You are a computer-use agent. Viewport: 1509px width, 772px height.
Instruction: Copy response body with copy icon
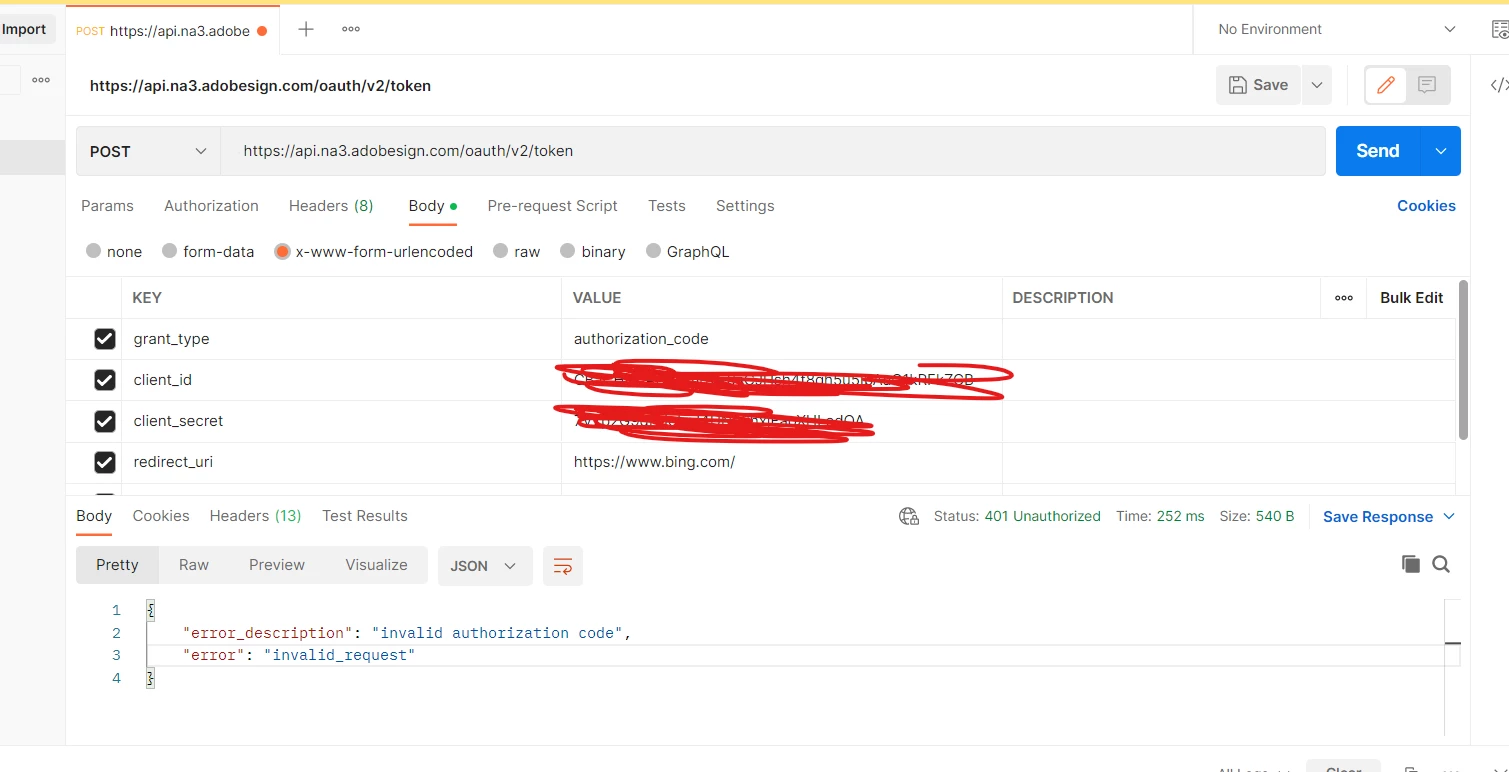(1411, 564)
